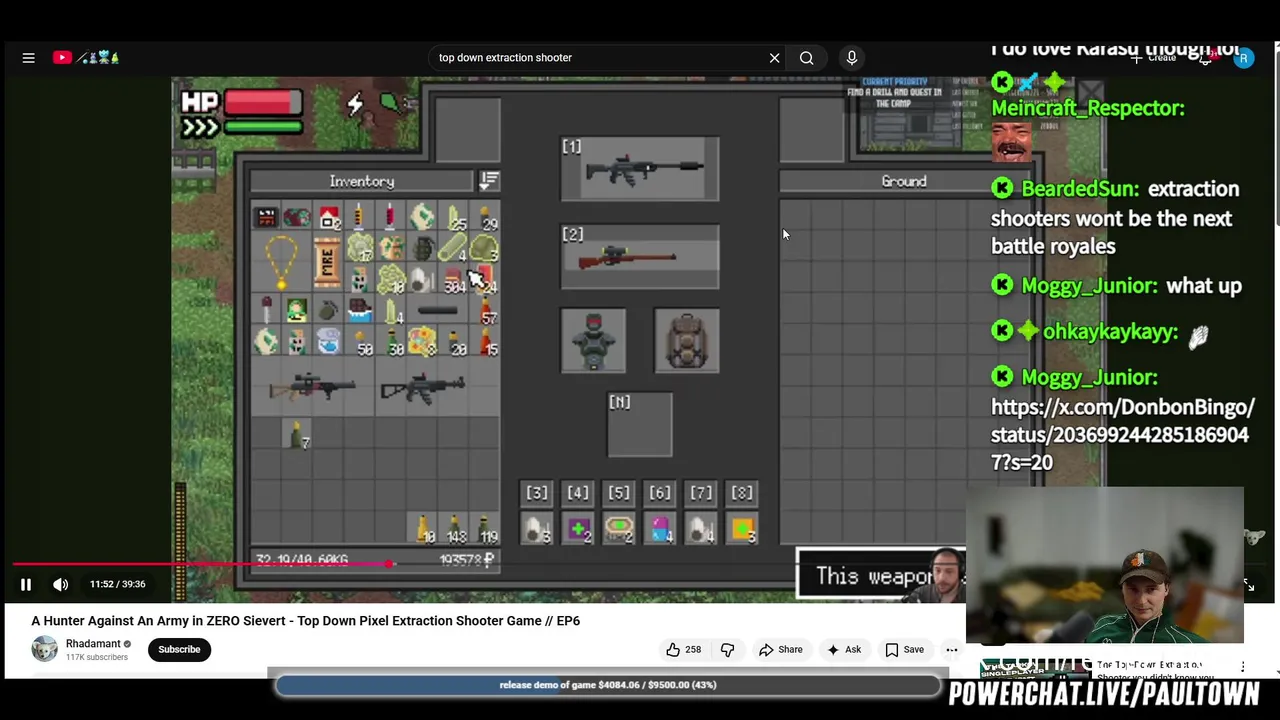Click weapon slot 2 red sniper rifle

coord(639,256)
